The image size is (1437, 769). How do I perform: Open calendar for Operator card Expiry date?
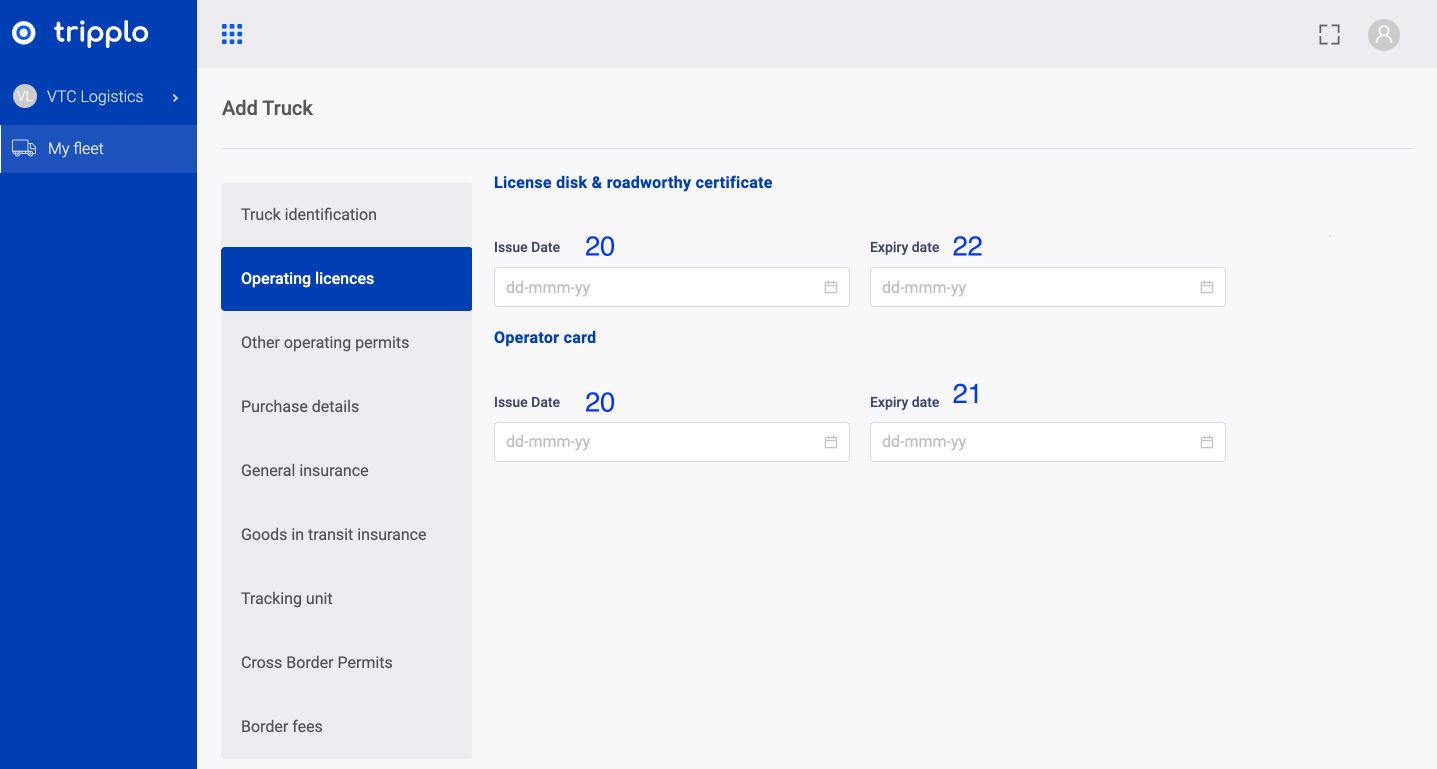click(x=1206, y=442)
